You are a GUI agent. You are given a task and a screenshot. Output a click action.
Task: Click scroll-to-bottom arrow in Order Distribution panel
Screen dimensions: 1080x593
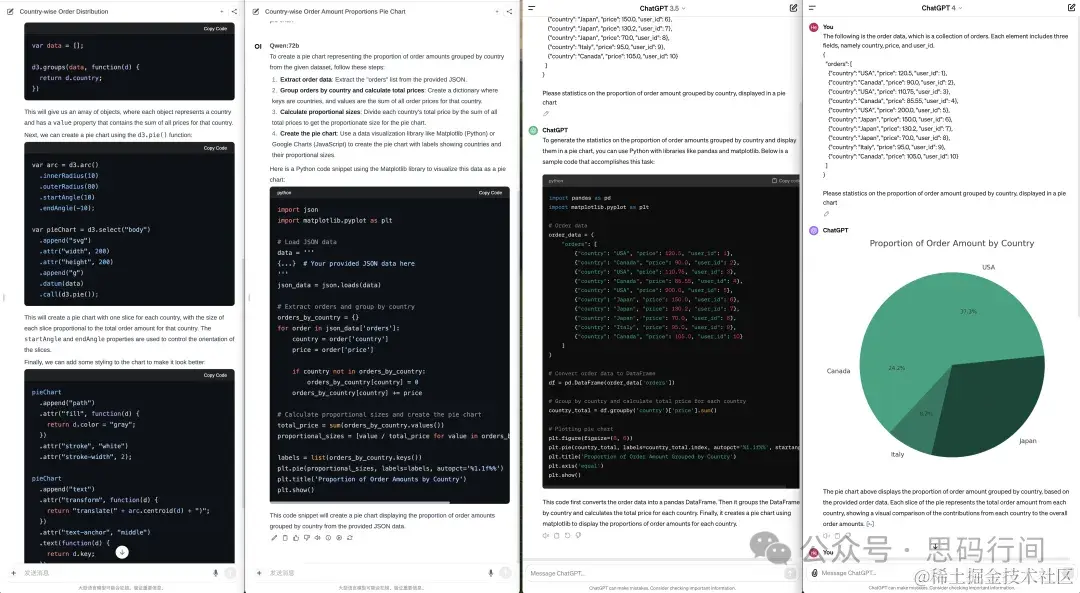pyautogui.click(x=122, y=552)
